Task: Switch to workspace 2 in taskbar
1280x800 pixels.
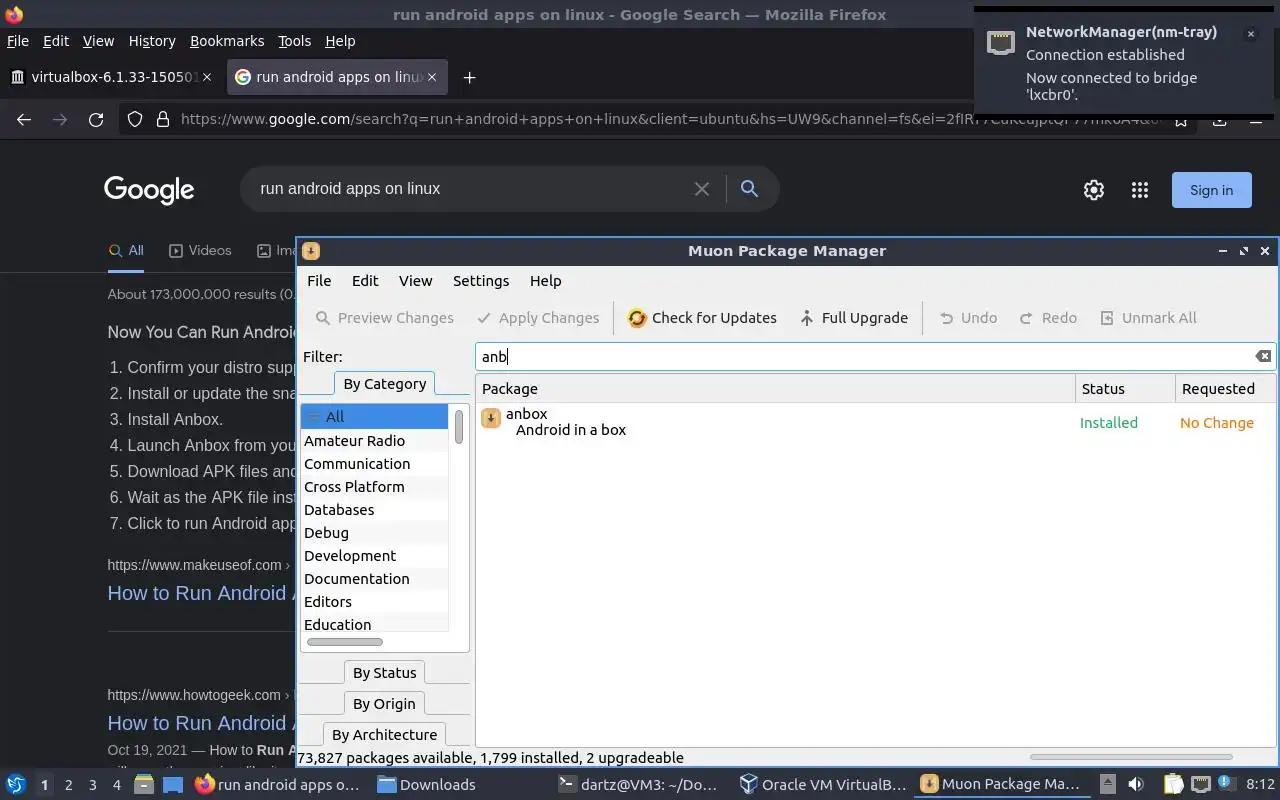Action: coord(68,785)
